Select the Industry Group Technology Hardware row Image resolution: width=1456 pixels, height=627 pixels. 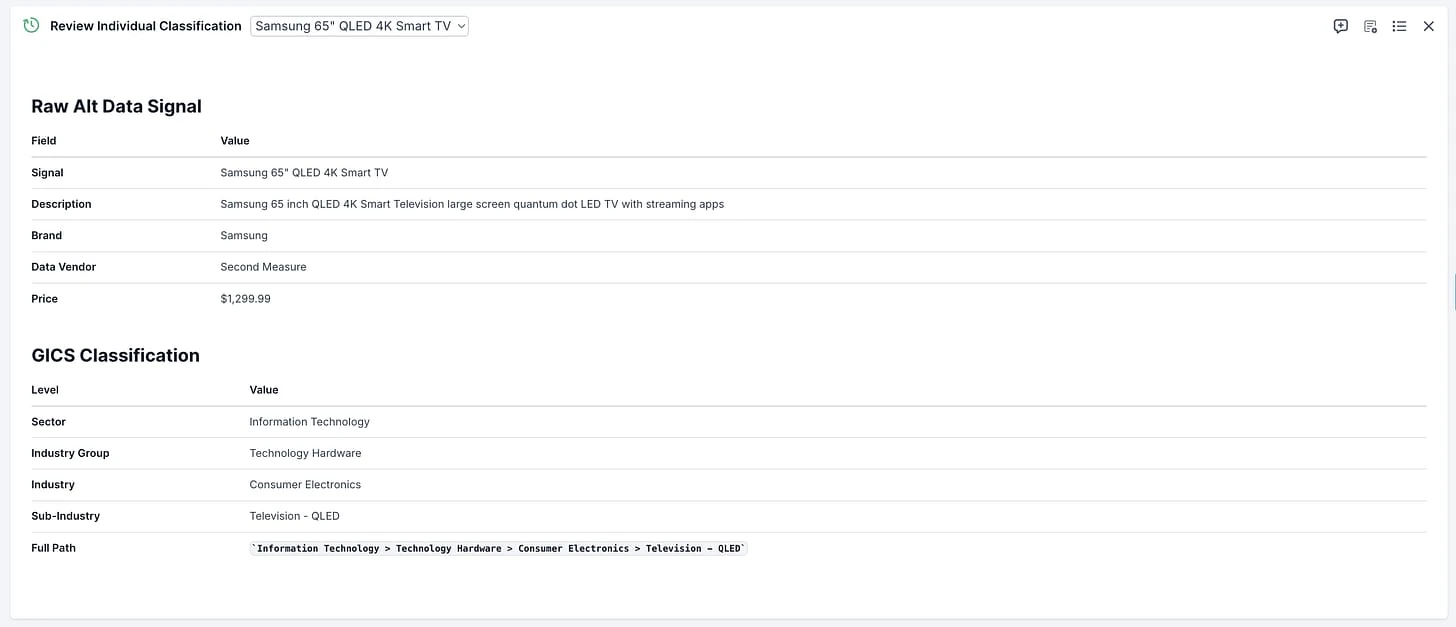[305, 453]
